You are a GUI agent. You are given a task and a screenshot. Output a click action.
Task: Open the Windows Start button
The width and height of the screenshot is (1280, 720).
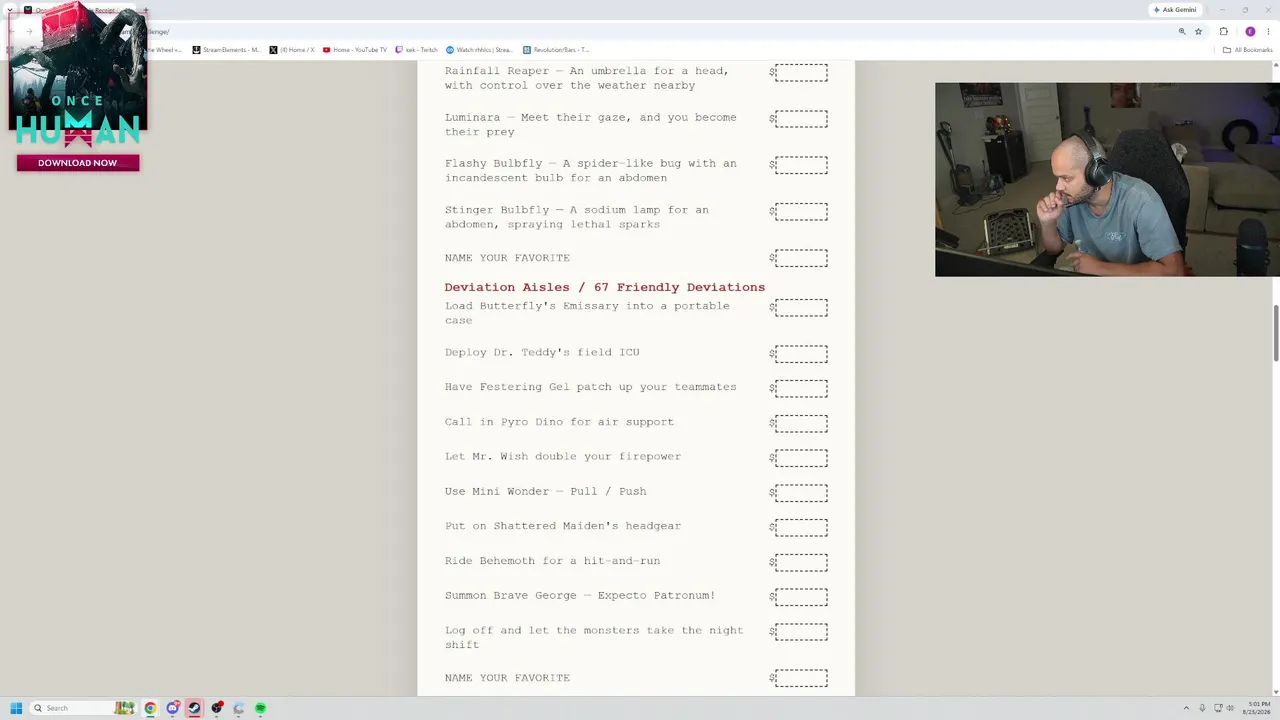tap(16, 708)
